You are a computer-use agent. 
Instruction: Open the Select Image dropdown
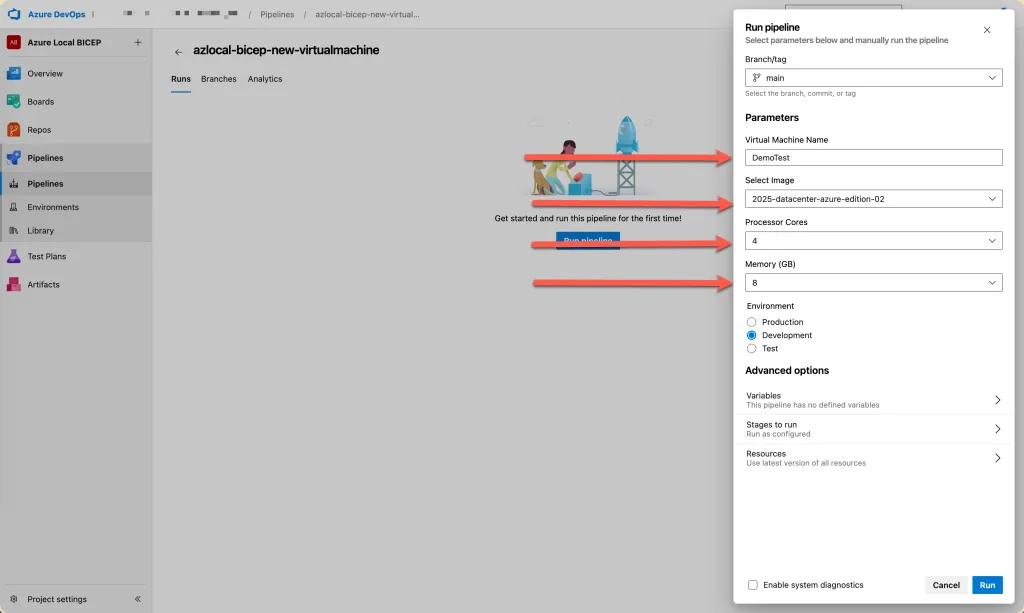pyautogui.click(x=873, y=199)
